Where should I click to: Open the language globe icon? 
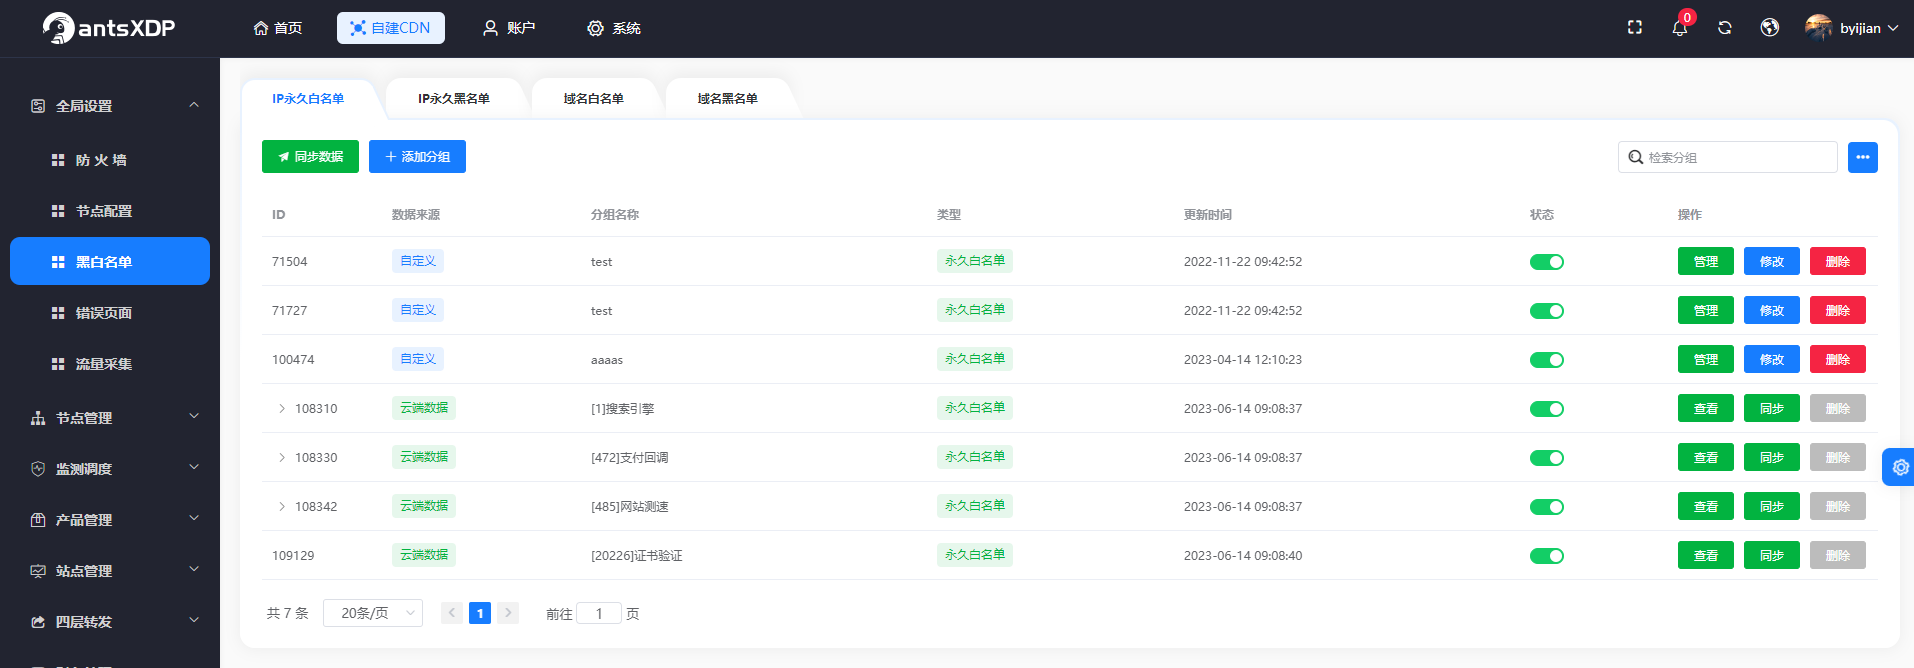[1770, 28]
